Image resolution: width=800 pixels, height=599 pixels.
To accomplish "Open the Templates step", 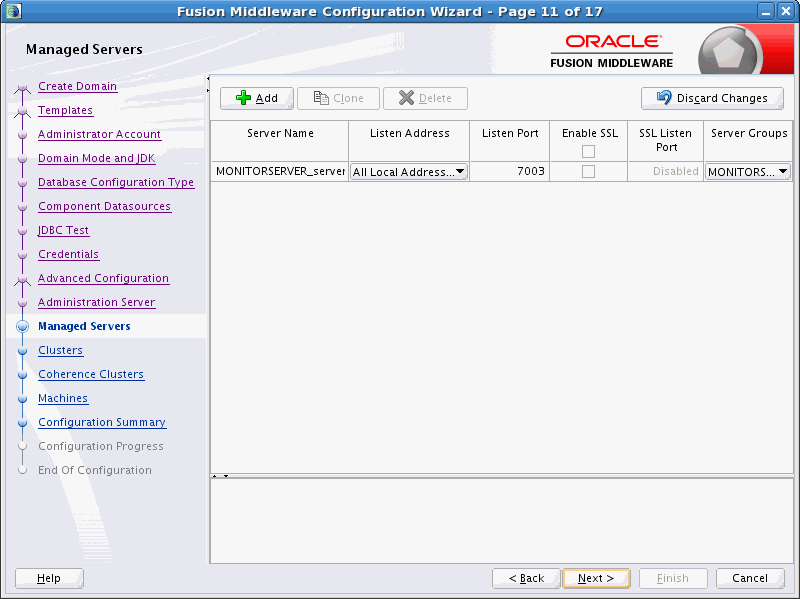I will [65, 110].
